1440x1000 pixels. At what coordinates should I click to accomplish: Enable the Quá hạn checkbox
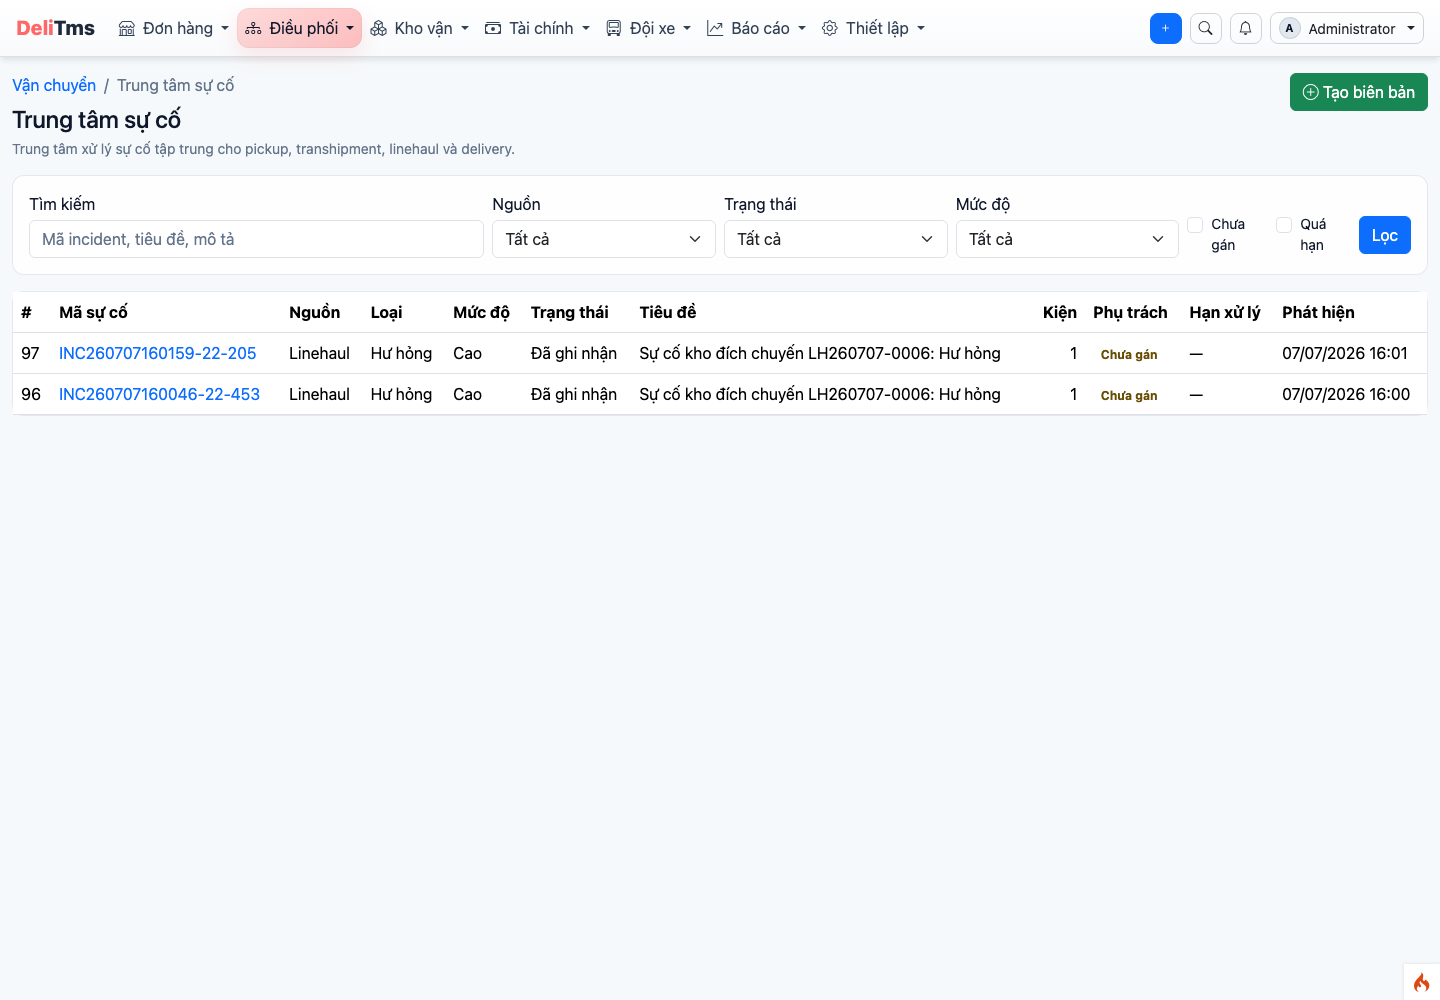tap(1284, 225)
